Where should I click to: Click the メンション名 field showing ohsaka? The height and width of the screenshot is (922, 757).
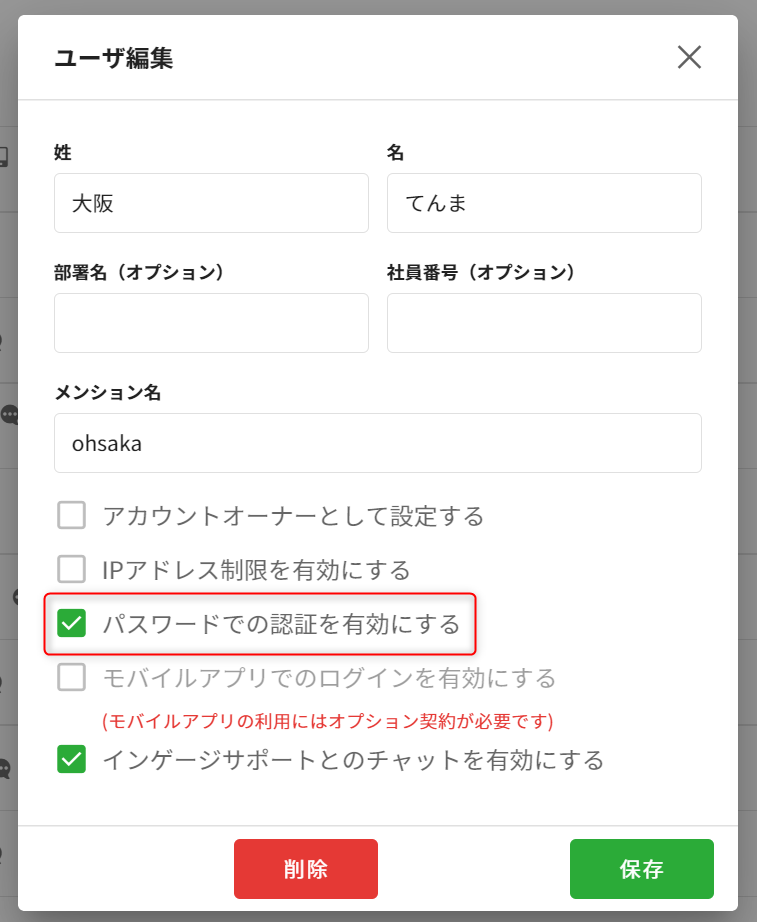tap(377, 443)
